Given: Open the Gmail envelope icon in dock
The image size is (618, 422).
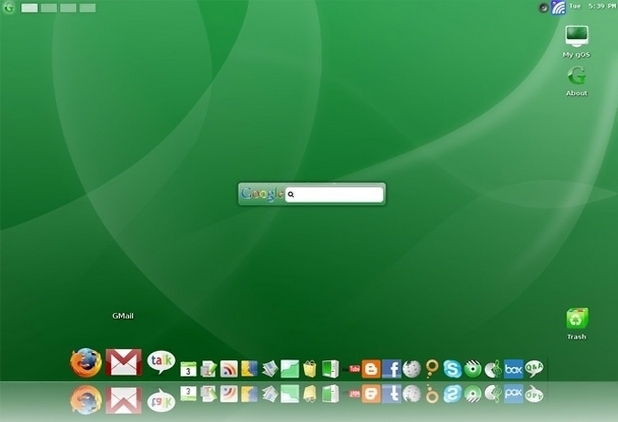Looking at the screenshot, I should [124, 362].
